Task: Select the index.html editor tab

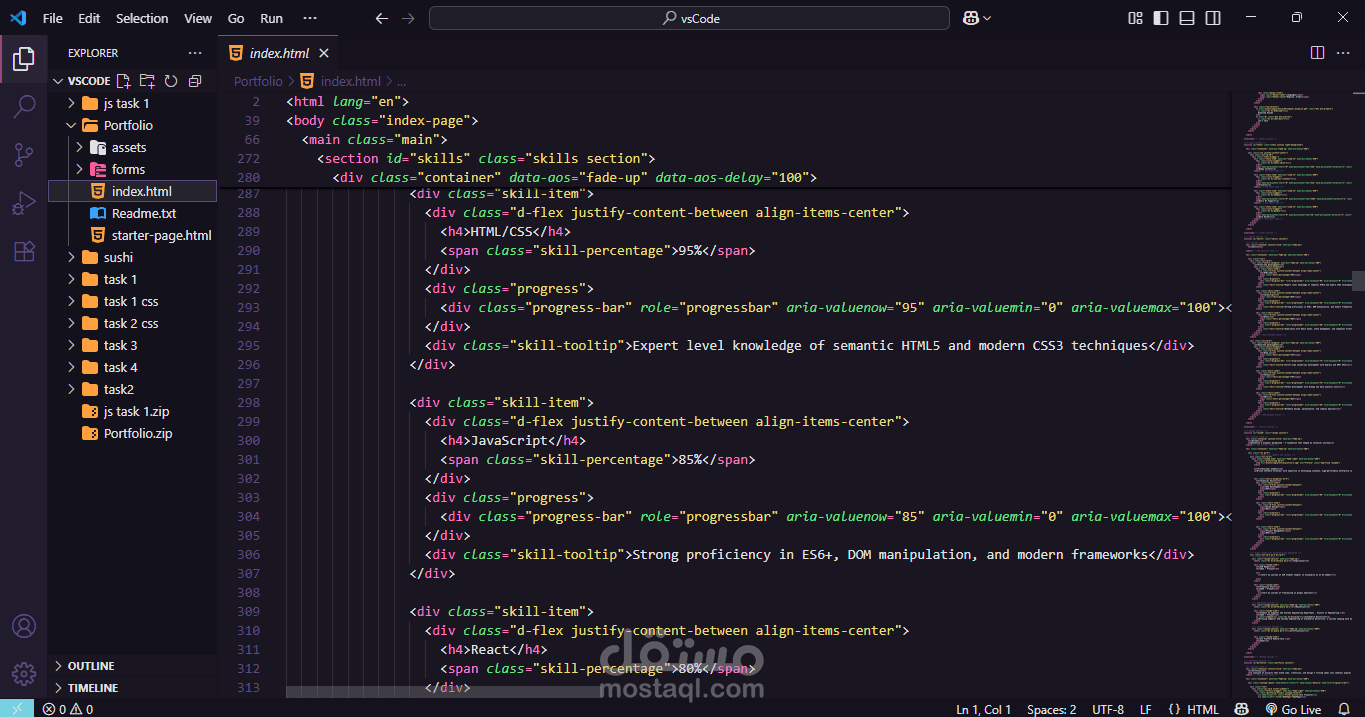Action: tap(279, 53)
